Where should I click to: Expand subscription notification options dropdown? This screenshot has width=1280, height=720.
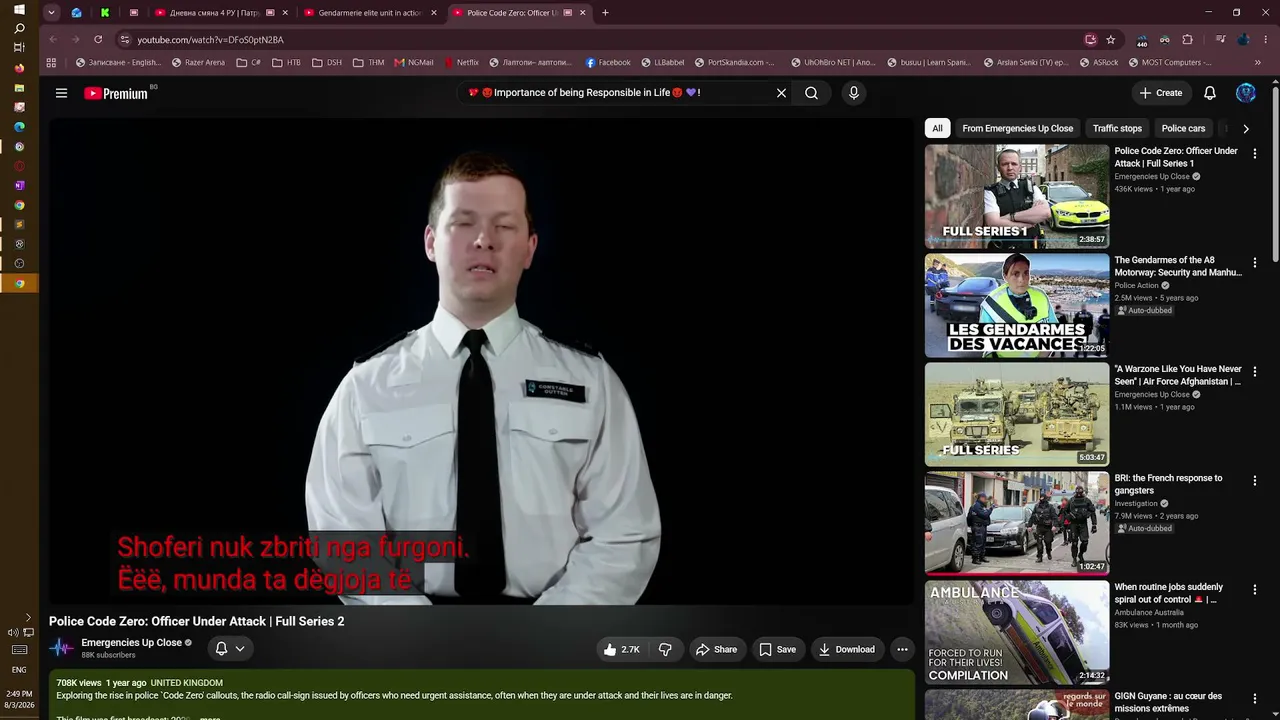tap(230, 649)
